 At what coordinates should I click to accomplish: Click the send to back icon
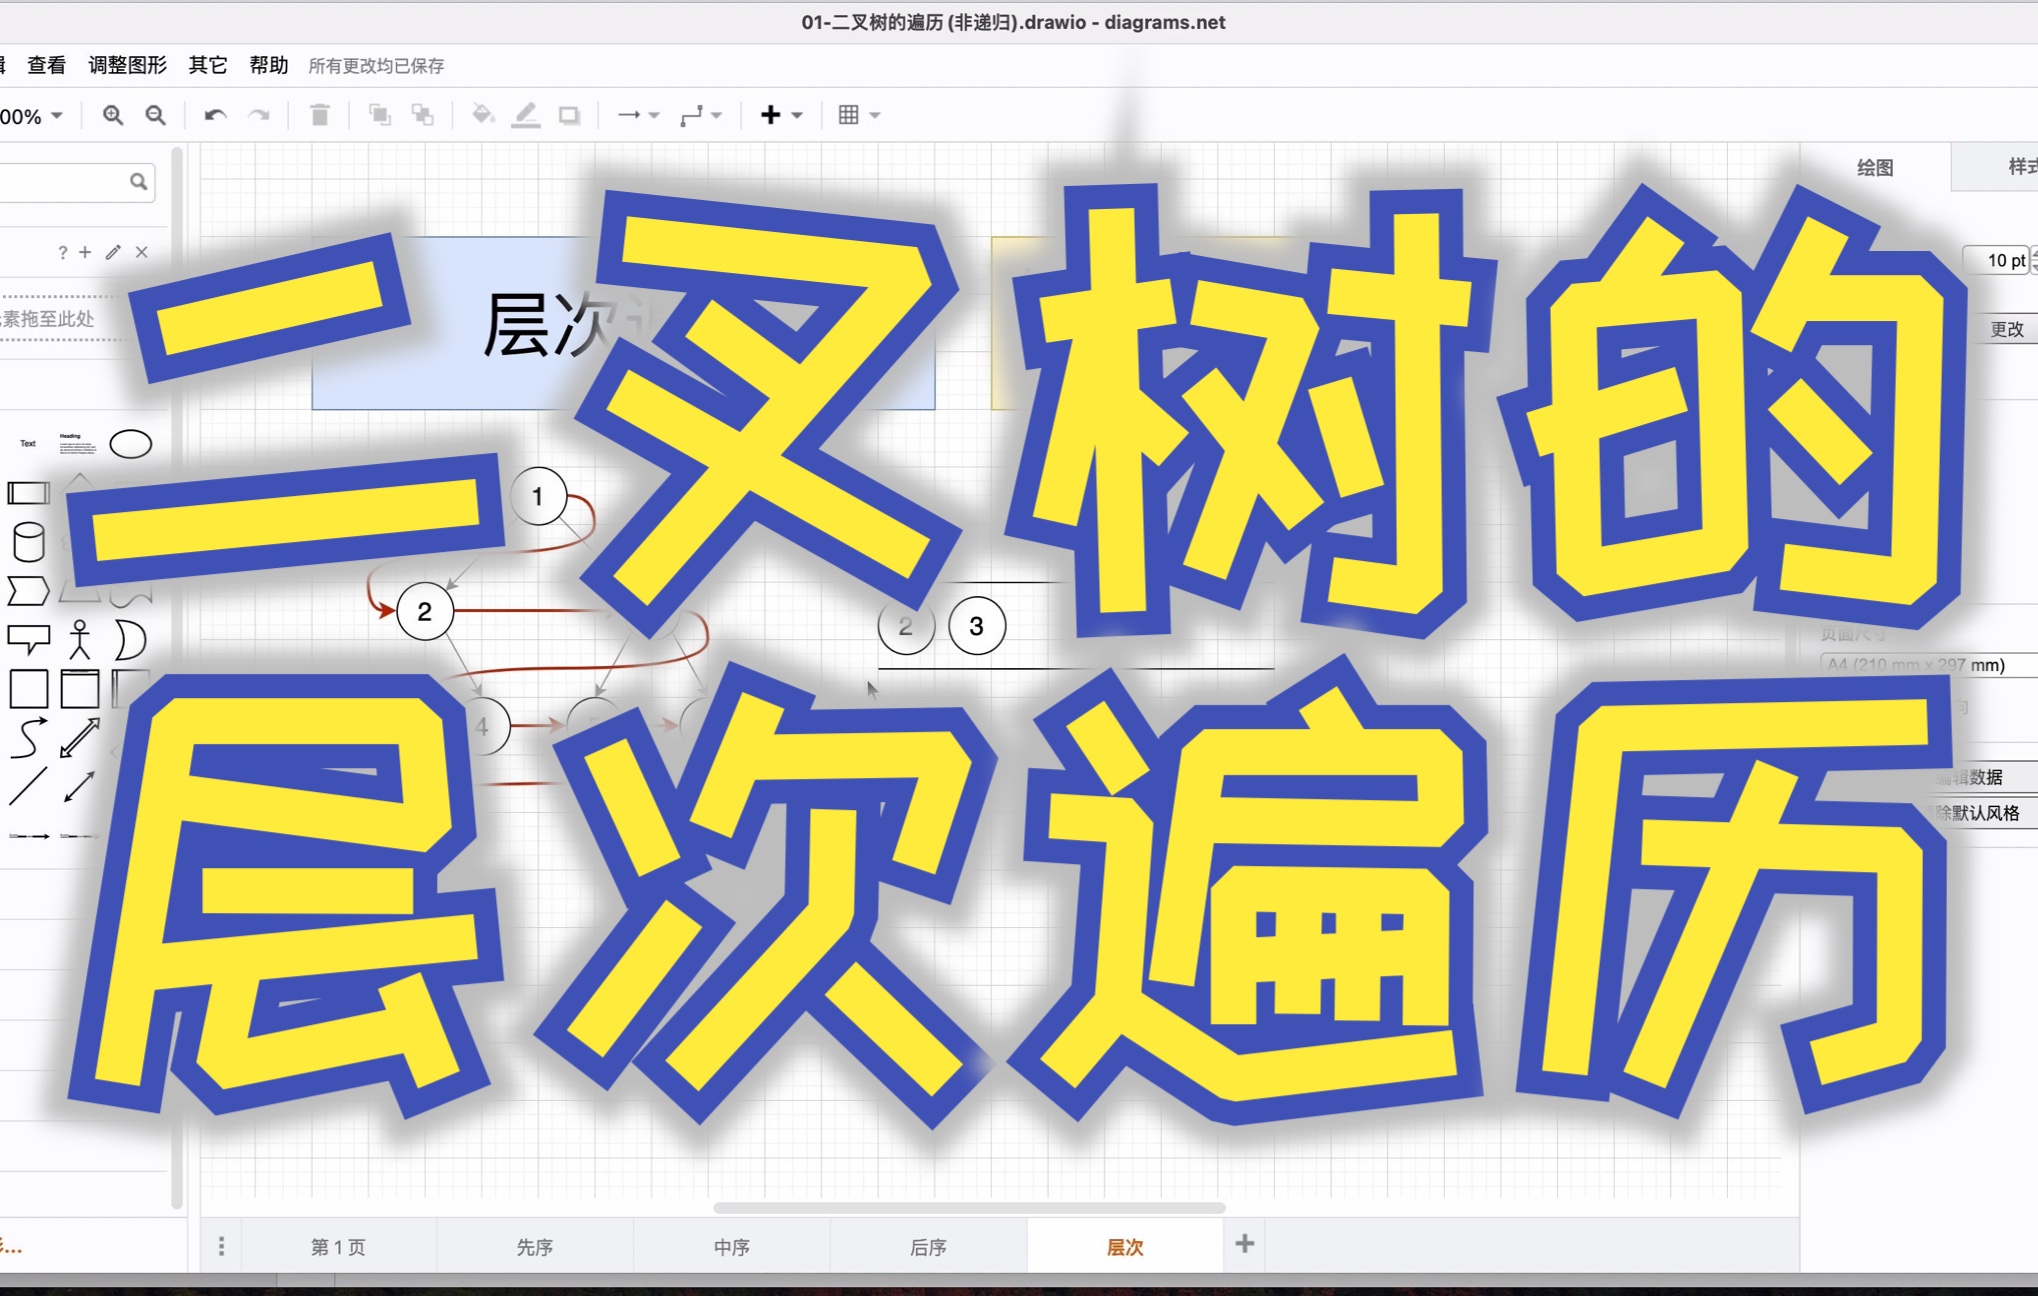pos(423,115)
